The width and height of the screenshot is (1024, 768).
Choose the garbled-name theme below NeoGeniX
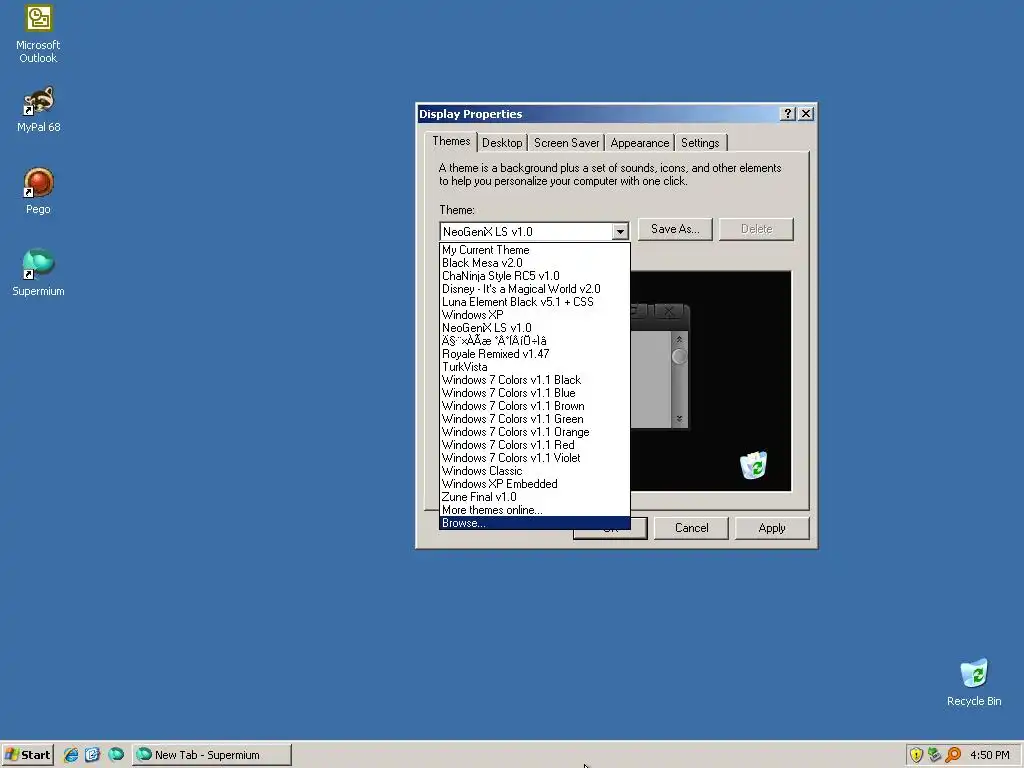[x=534, y=341]
